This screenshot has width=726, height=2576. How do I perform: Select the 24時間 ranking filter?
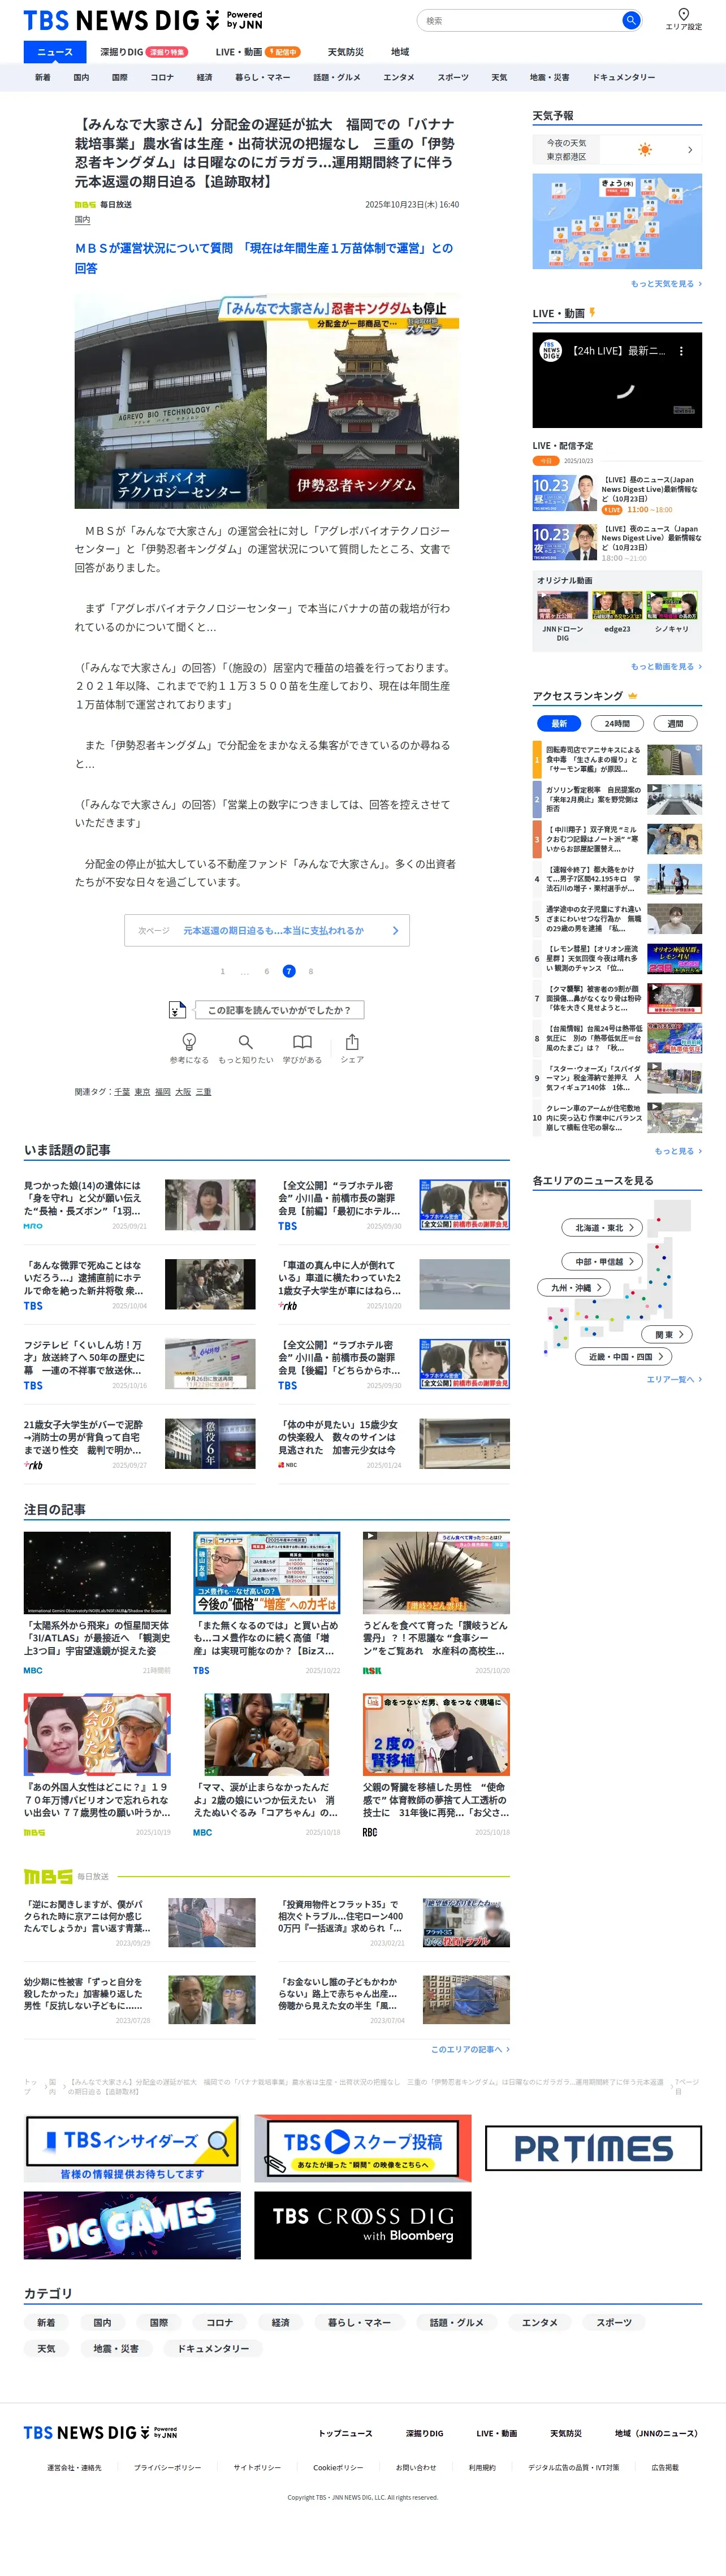click(x=617, y=723)
